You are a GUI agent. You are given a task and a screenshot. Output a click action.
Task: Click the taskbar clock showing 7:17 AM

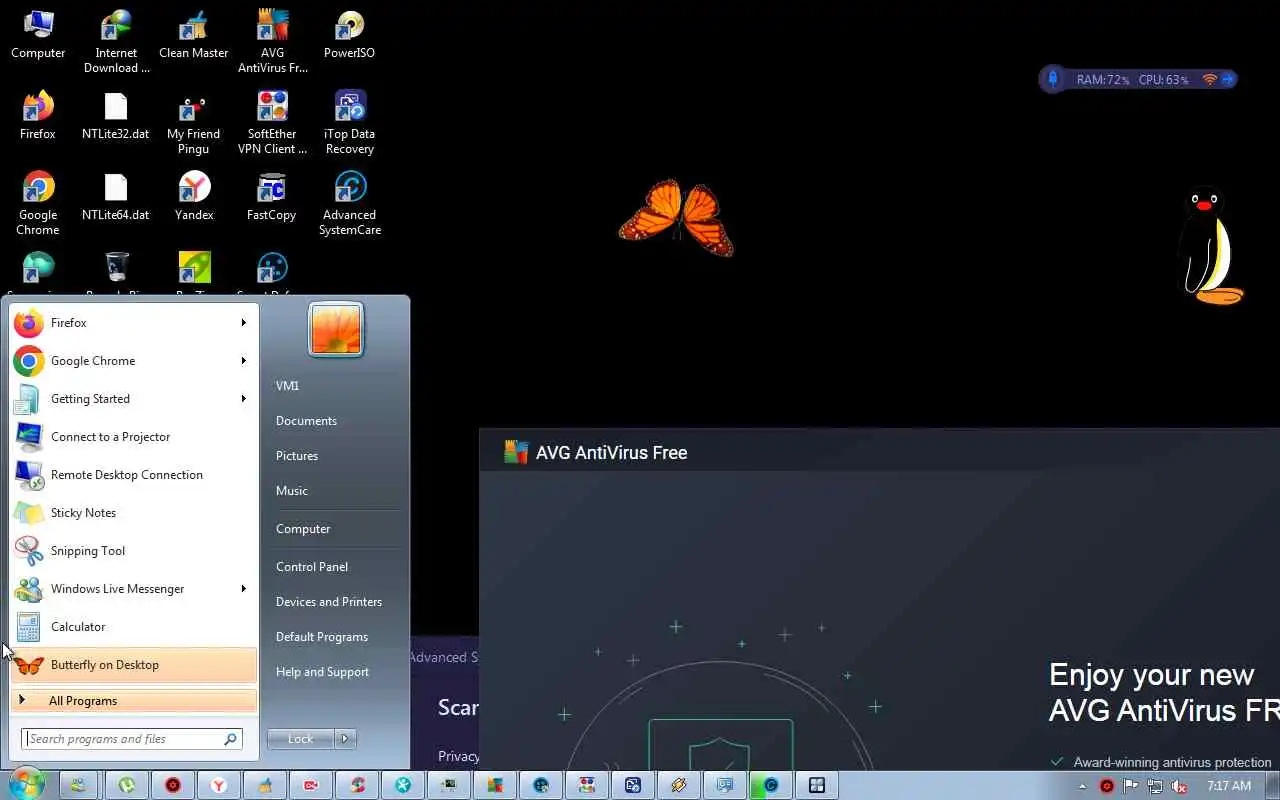[x=1228, y=786]
